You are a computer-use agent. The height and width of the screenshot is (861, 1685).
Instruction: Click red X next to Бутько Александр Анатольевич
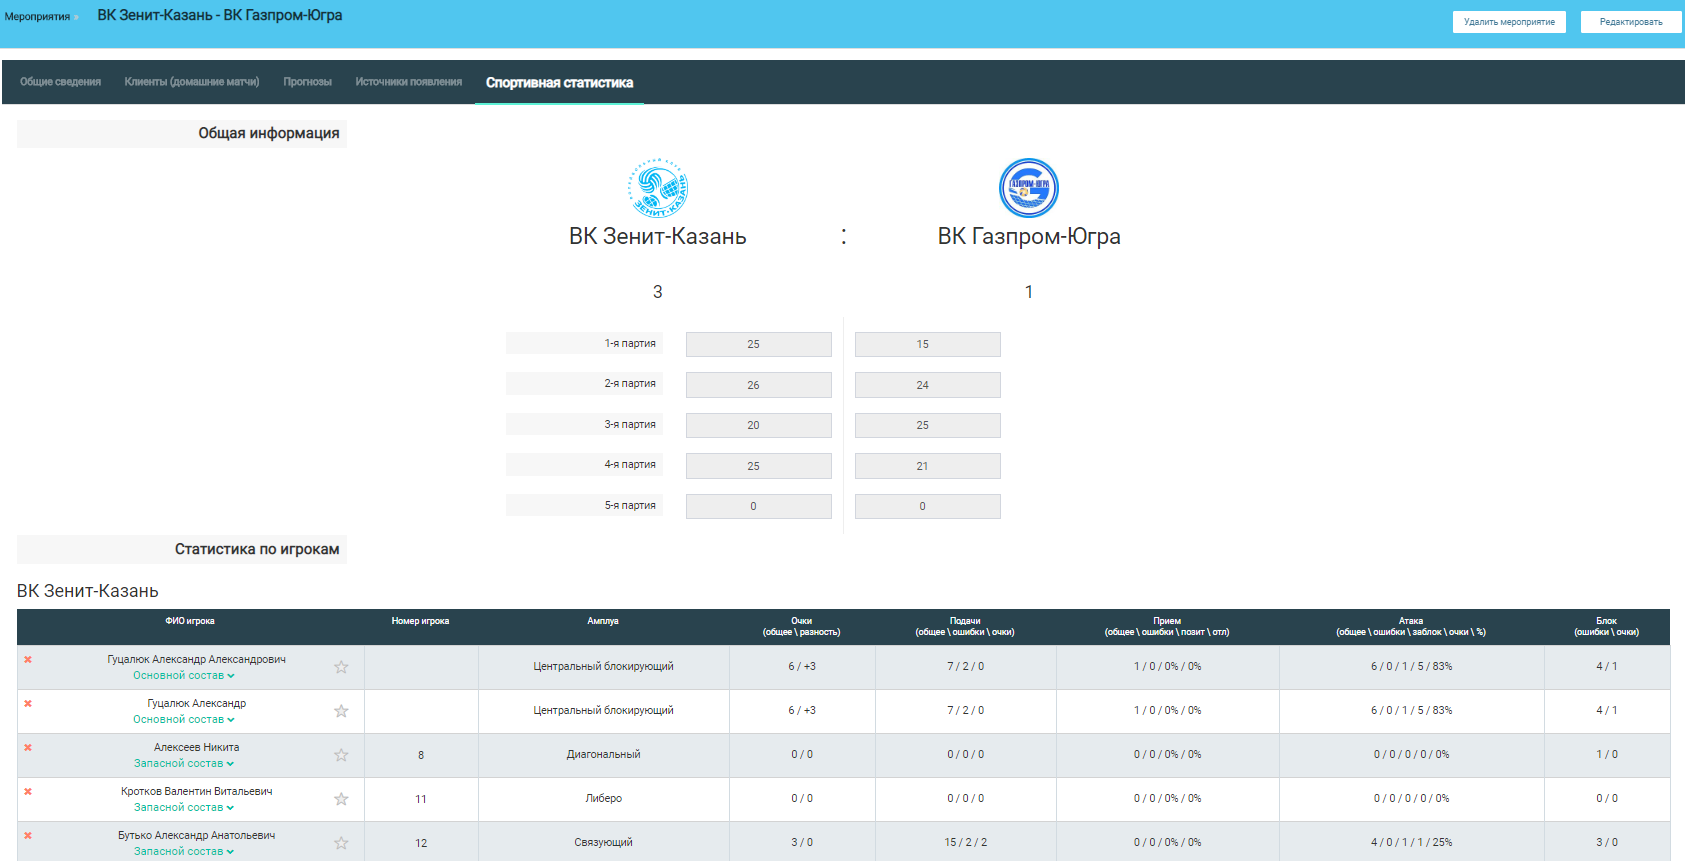point(28,836)
